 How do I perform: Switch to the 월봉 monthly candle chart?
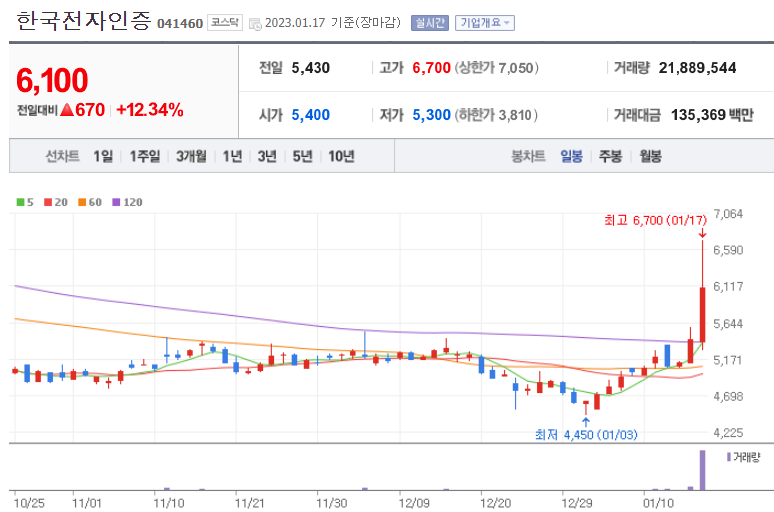(650, 157)
